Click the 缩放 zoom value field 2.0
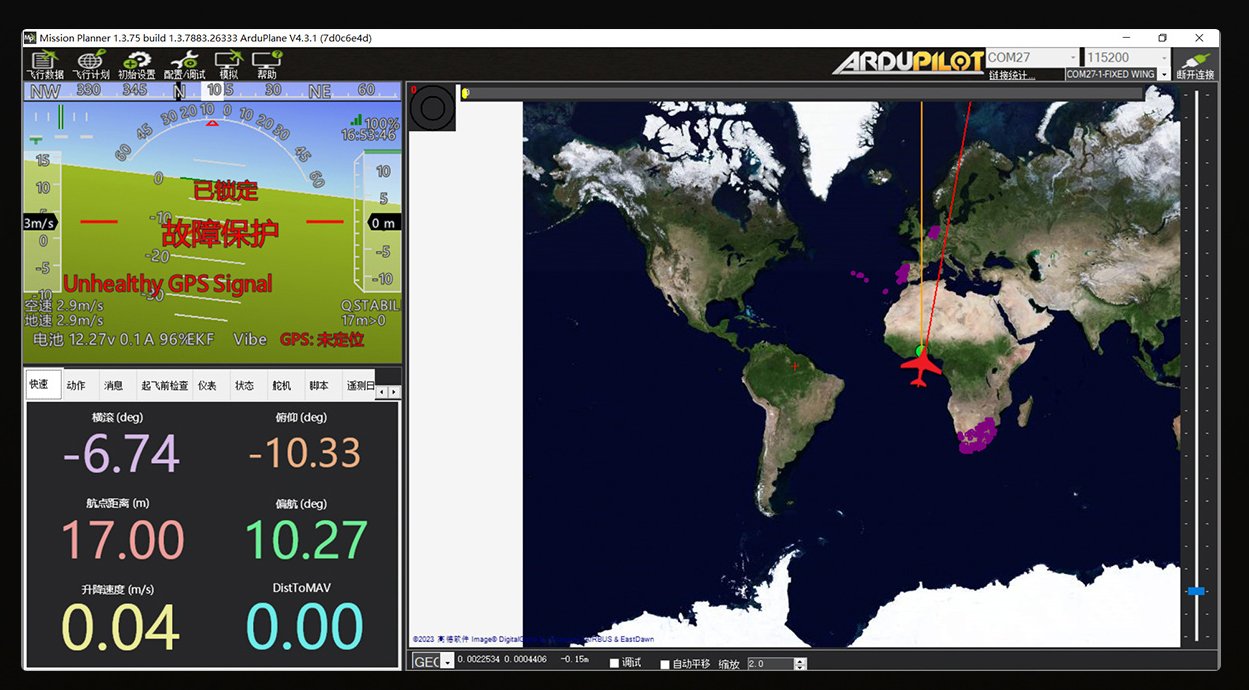Viewport: 1249px width, 690px height. click(x=769, y=663)
